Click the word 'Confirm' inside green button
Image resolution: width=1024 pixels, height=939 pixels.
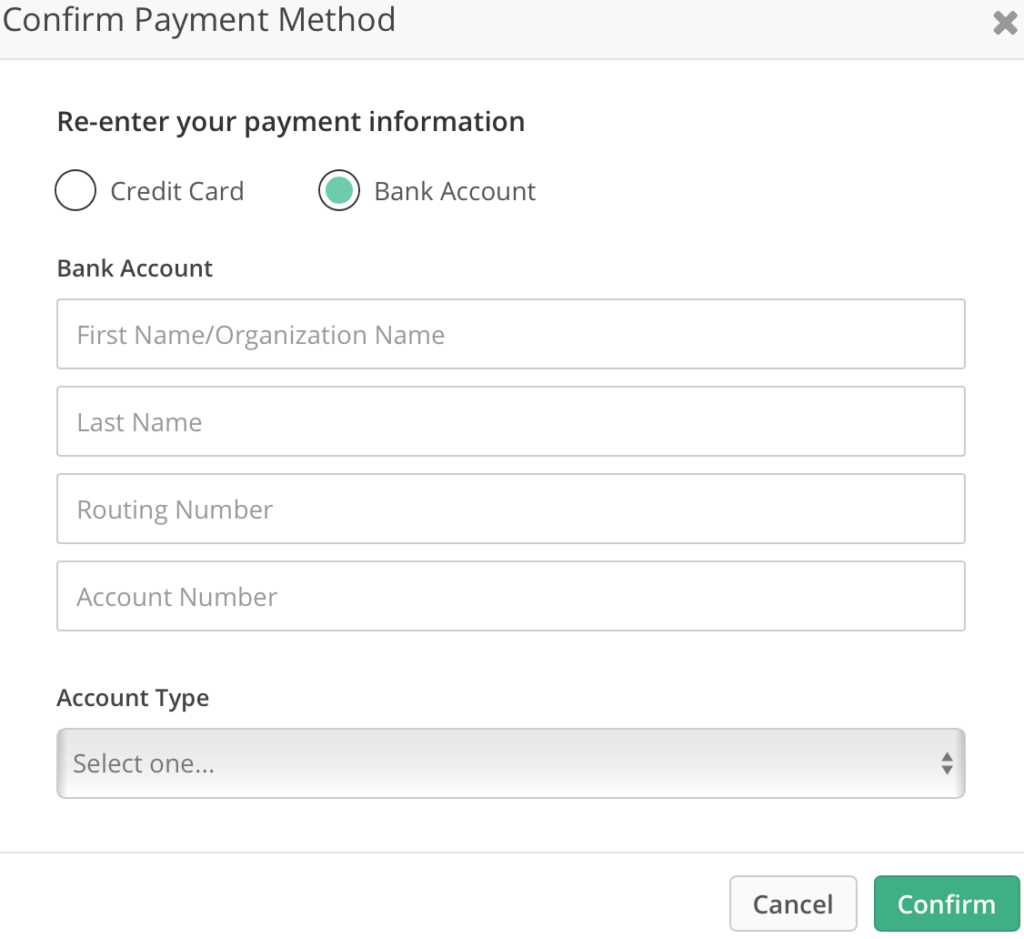(947, 904)
